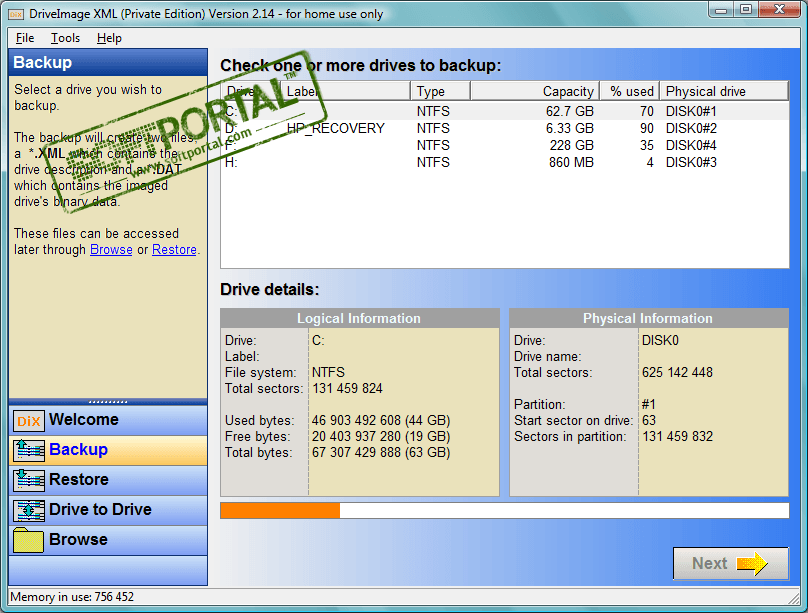Click the window resize grip corner

(x=794, y=598)
